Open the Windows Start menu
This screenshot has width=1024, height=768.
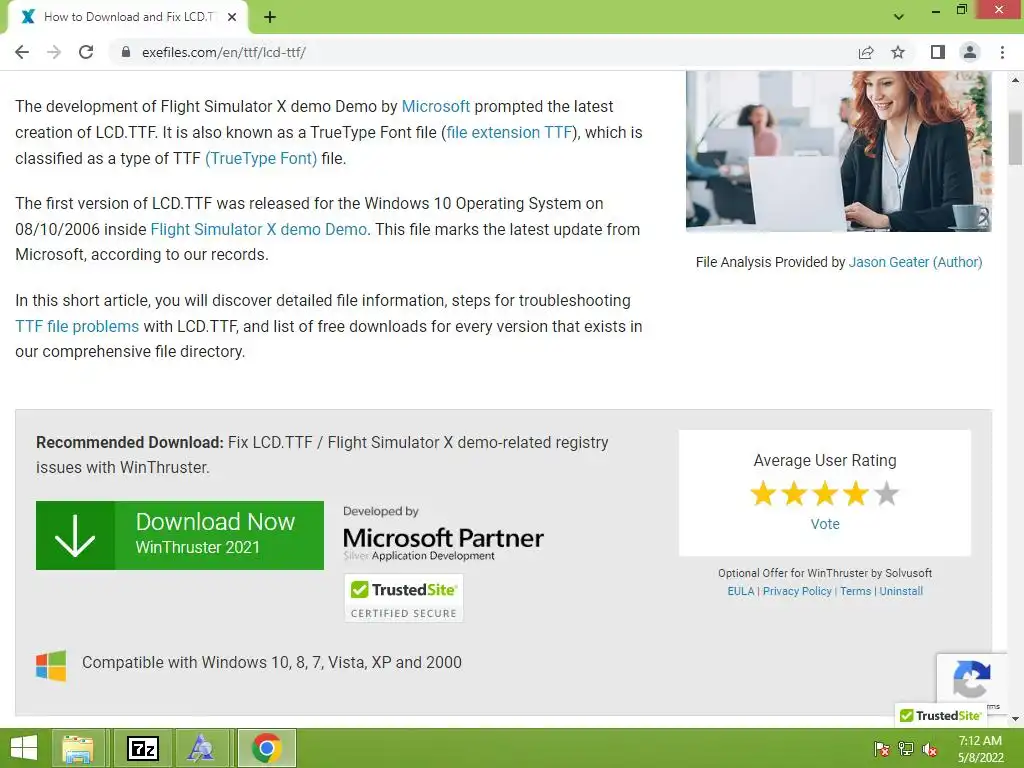[x=24, y=748]
